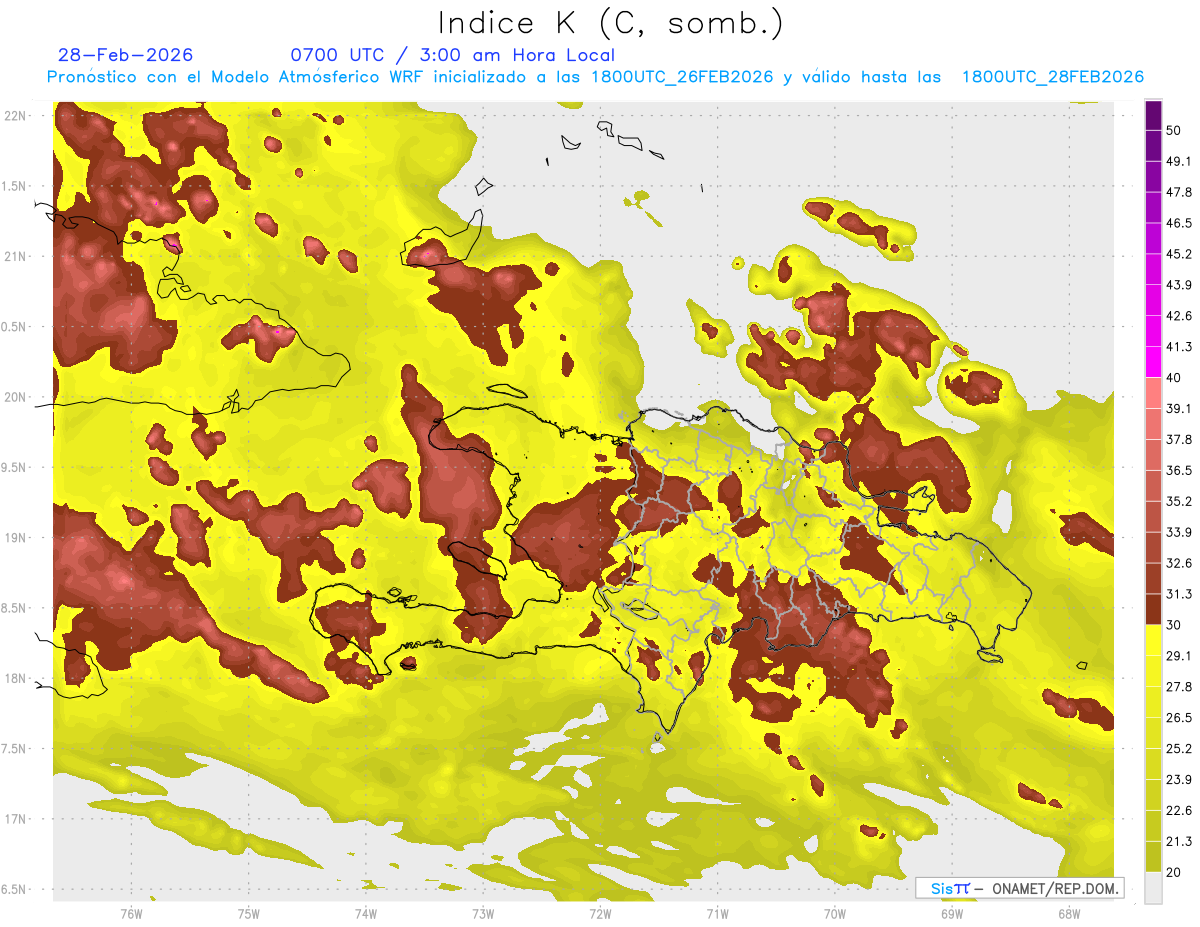Image resolution: width=1200 pixels, height=927 pixels.
Task: Click the "73W" longitude label
Action: (483, 913)
